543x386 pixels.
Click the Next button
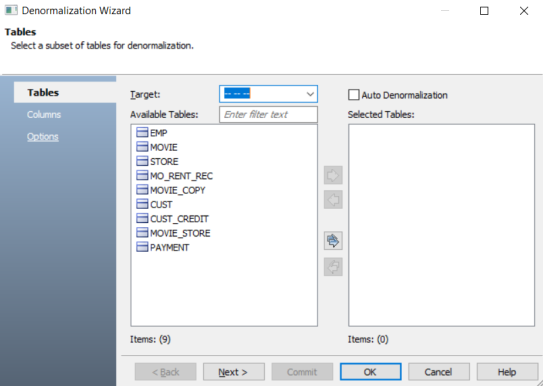click(x=234, y=372)
